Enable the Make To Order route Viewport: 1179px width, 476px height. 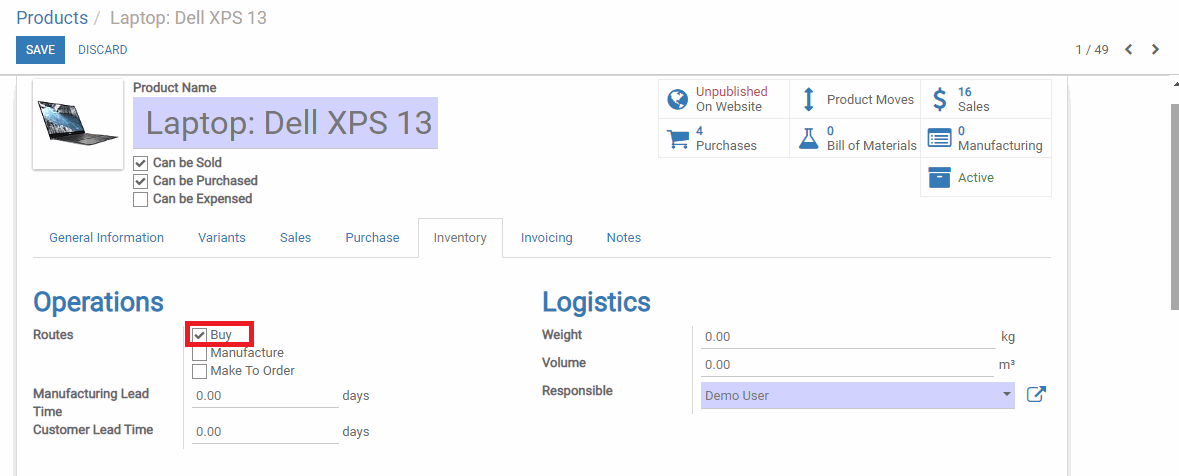[199, 371]
